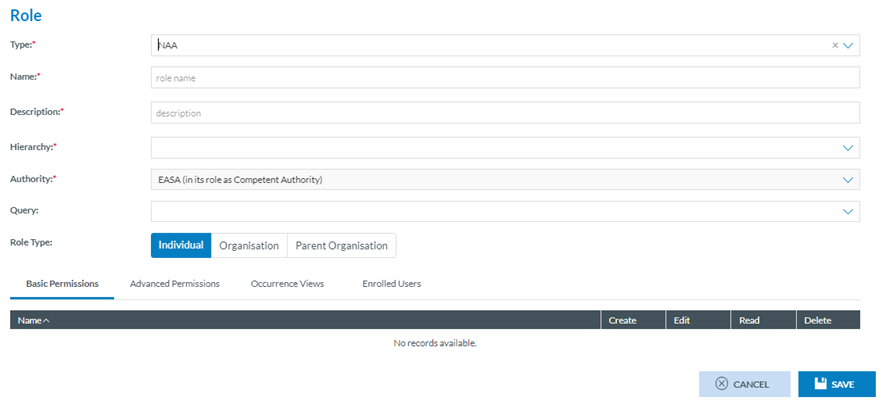Click the Create column header

click(622, 321)
